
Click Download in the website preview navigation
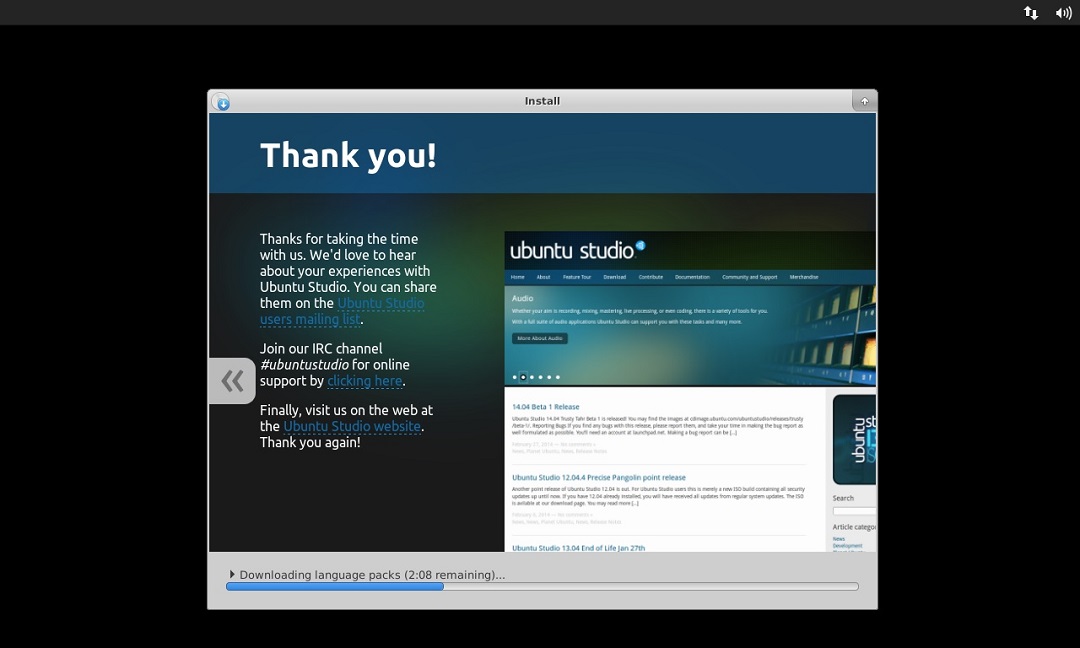614,277
